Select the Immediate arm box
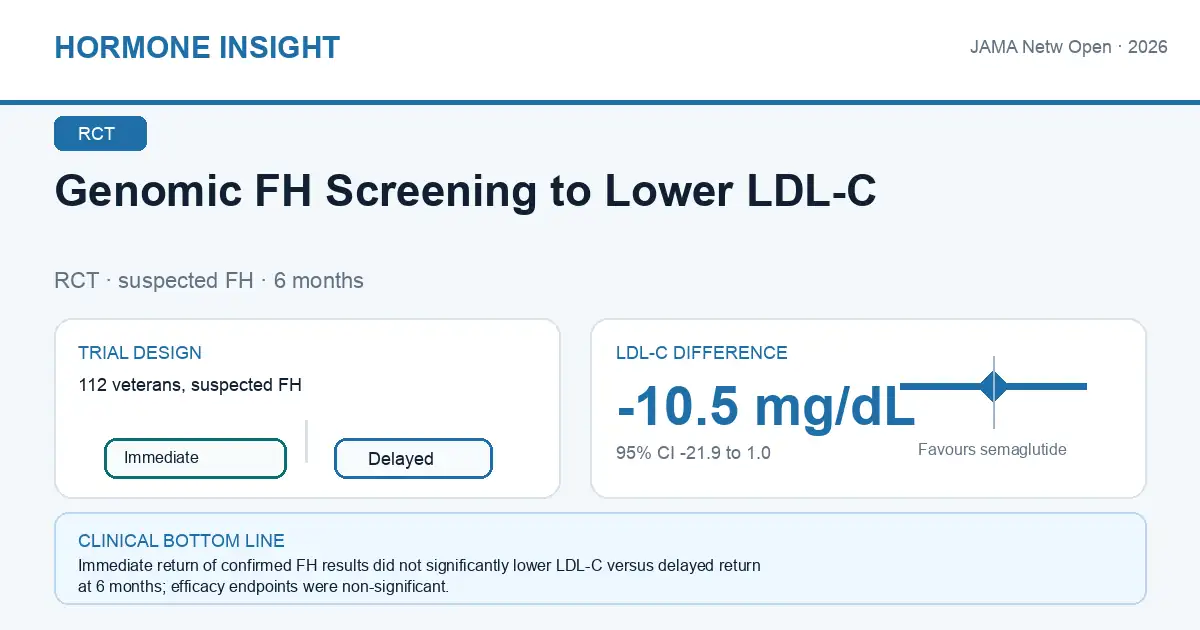Viewport: 1200px width, 630px height. click(x=195, y=458)
